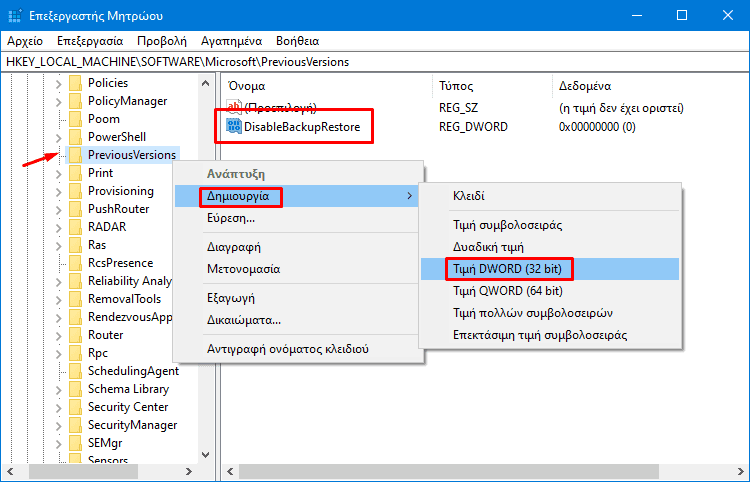Click the RcsPresence folder icon

click(x=76, y=263)
